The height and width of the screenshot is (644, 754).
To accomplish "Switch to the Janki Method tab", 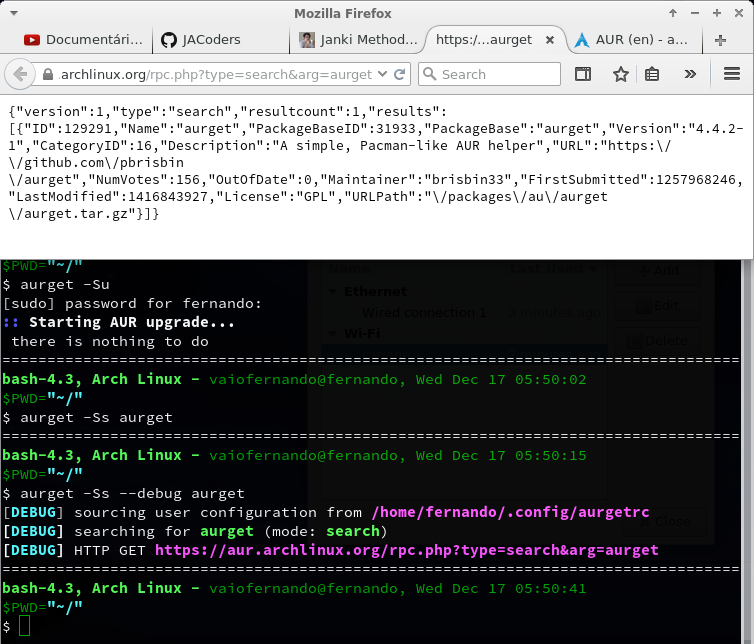I will pos(358,39).
